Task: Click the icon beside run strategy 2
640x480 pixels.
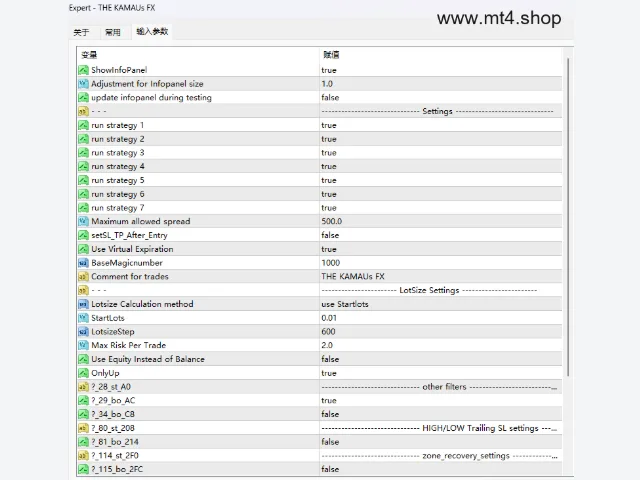Action: click(83, 139)
